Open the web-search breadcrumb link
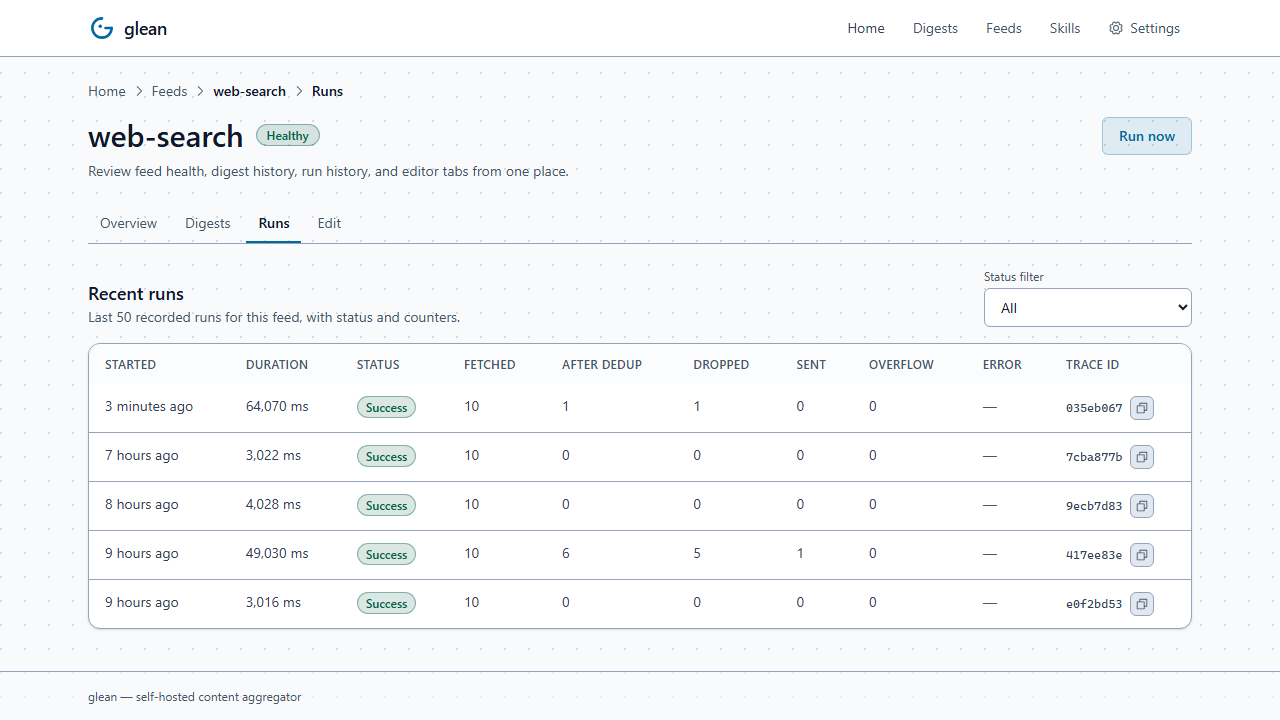The width and height of the screenshot is (1280, 720). 249,91
